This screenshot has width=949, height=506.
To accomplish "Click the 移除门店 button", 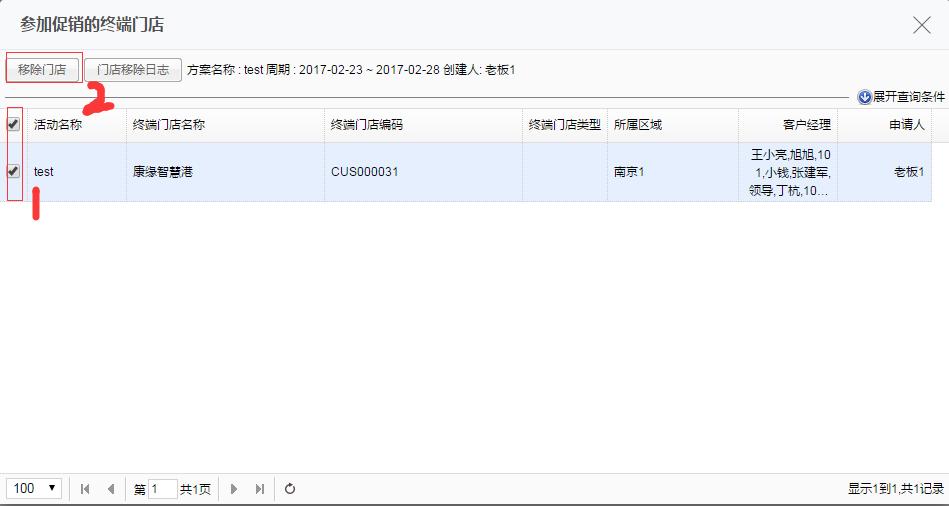I will pos(42,70).
